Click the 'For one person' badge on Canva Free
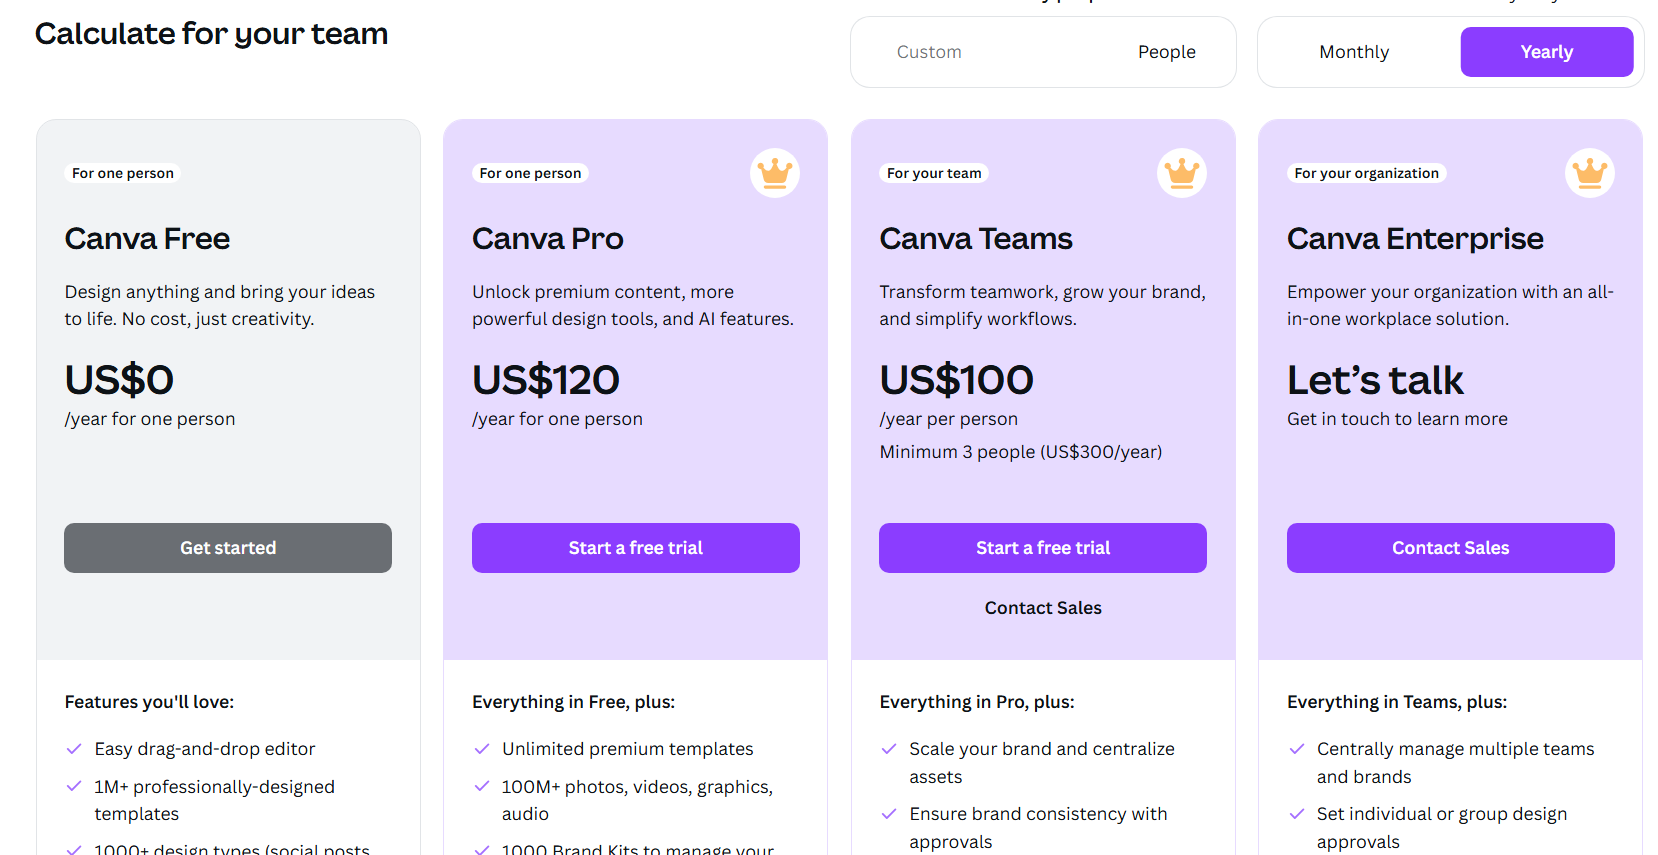 point(122,173)
